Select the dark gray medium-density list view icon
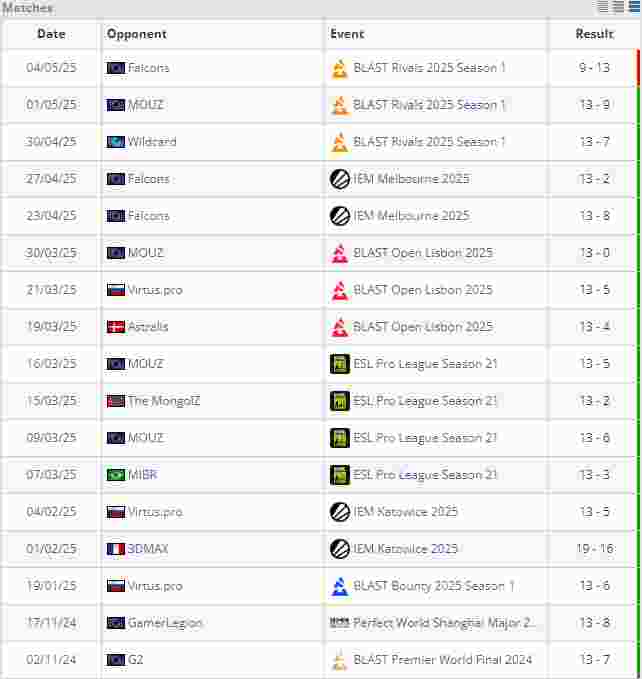 coord(619,7)
